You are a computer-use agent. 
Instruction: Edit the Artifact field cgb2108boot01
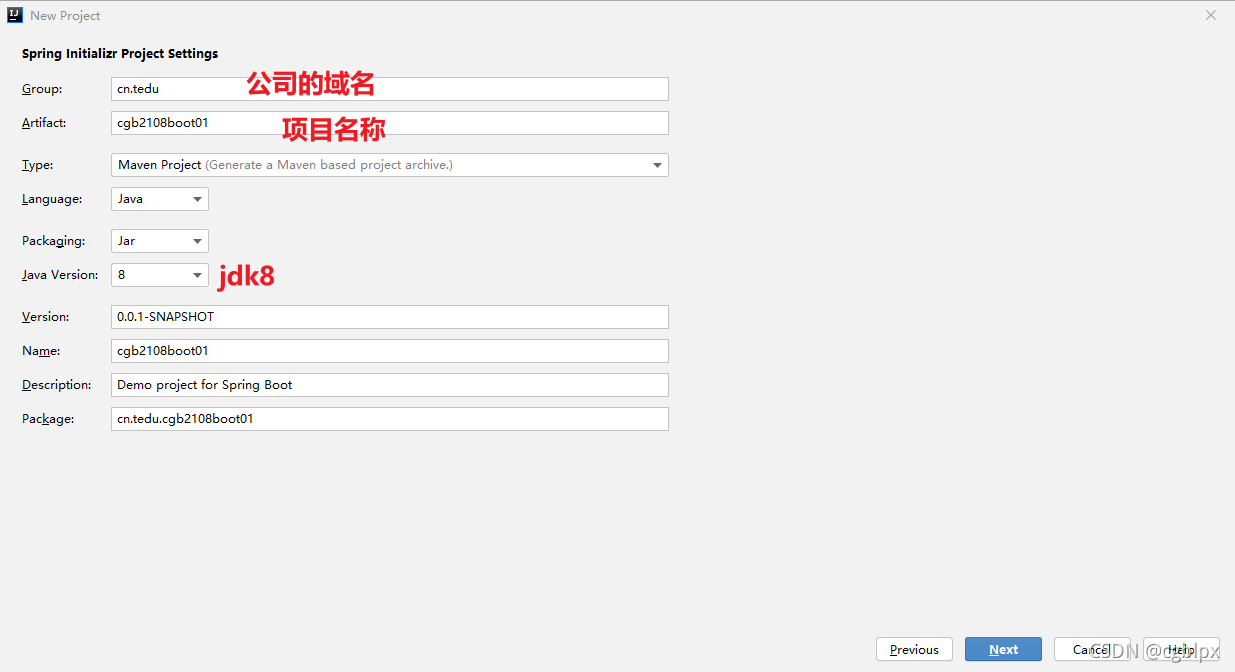[389, 123]
